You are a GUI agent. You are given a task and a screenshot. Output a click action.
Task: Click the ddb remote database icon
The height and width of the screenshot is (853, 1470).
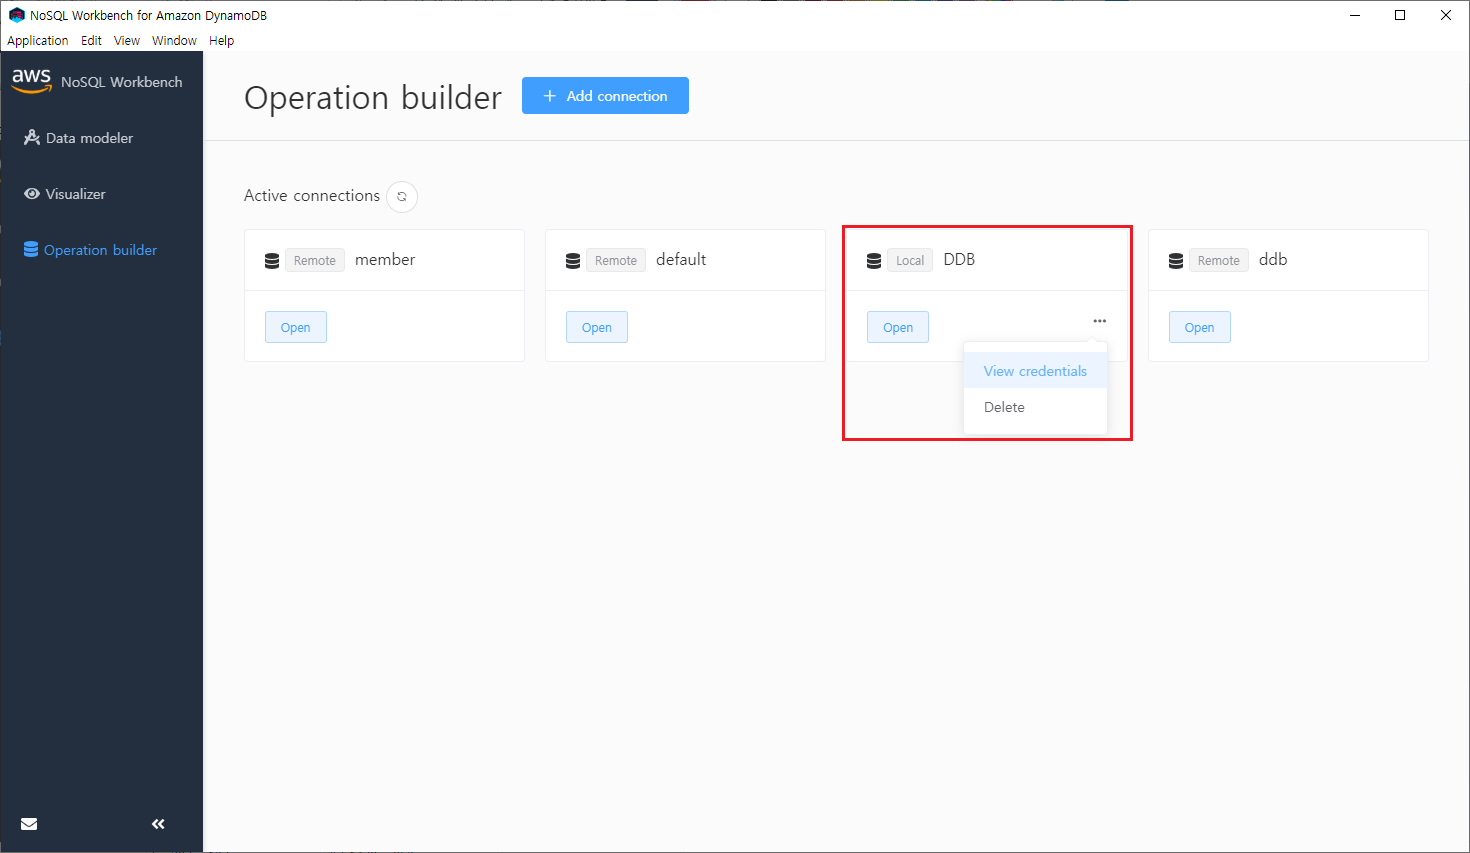point(1176,261)
